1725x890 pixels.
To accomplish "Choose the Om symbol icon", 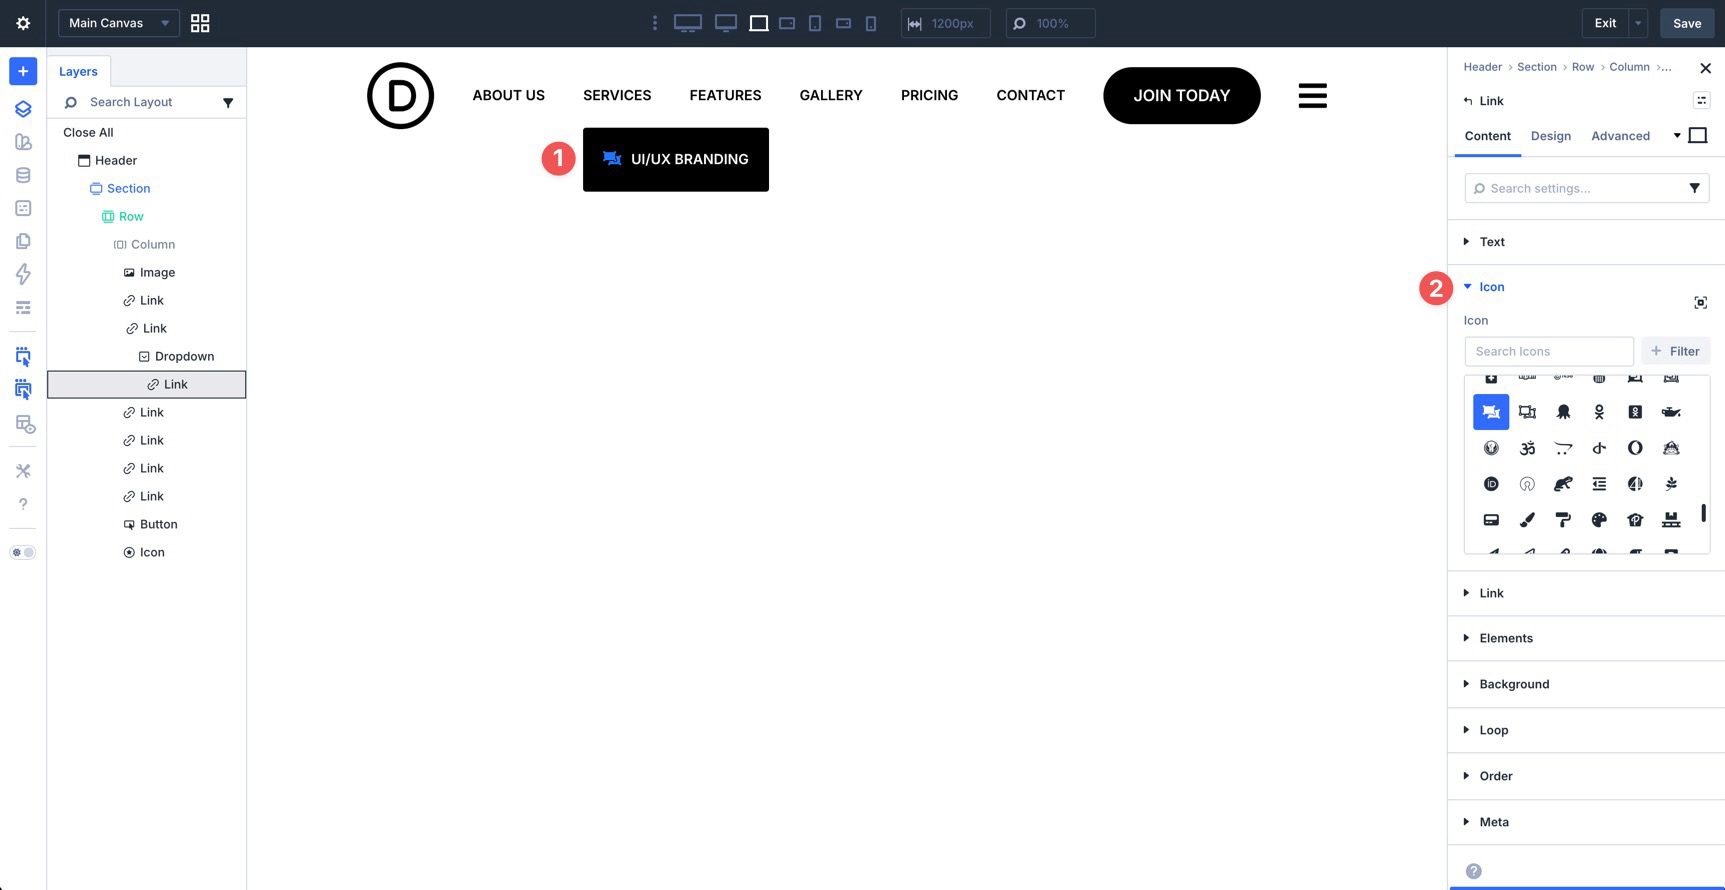I will (1527, 448).
